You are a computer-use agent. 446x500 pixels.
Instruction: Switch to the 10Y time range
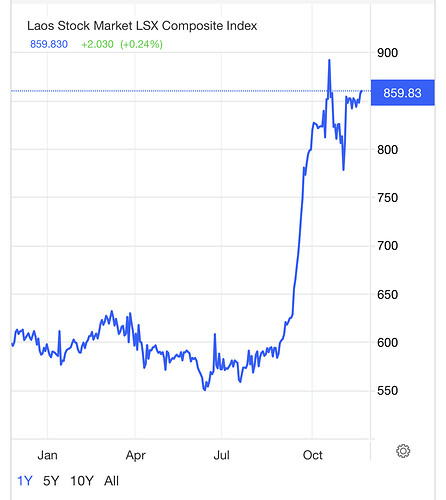[x=82, y=481]
